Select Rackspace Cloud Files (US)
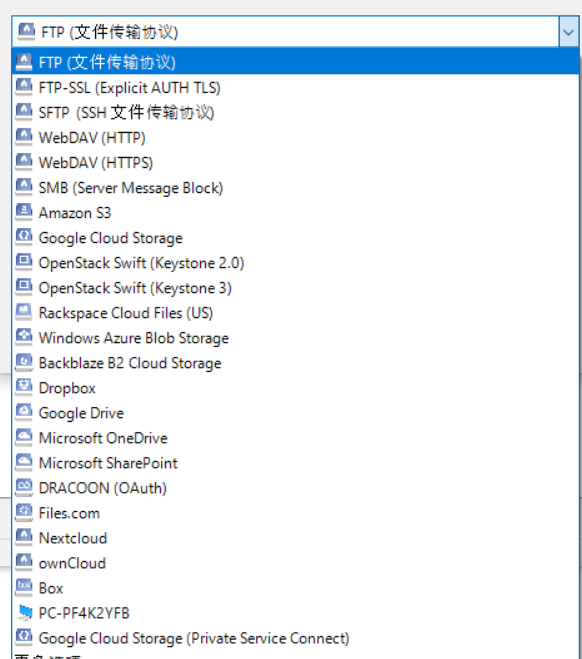Screen dimensions: 582x659 click(295, 313)
